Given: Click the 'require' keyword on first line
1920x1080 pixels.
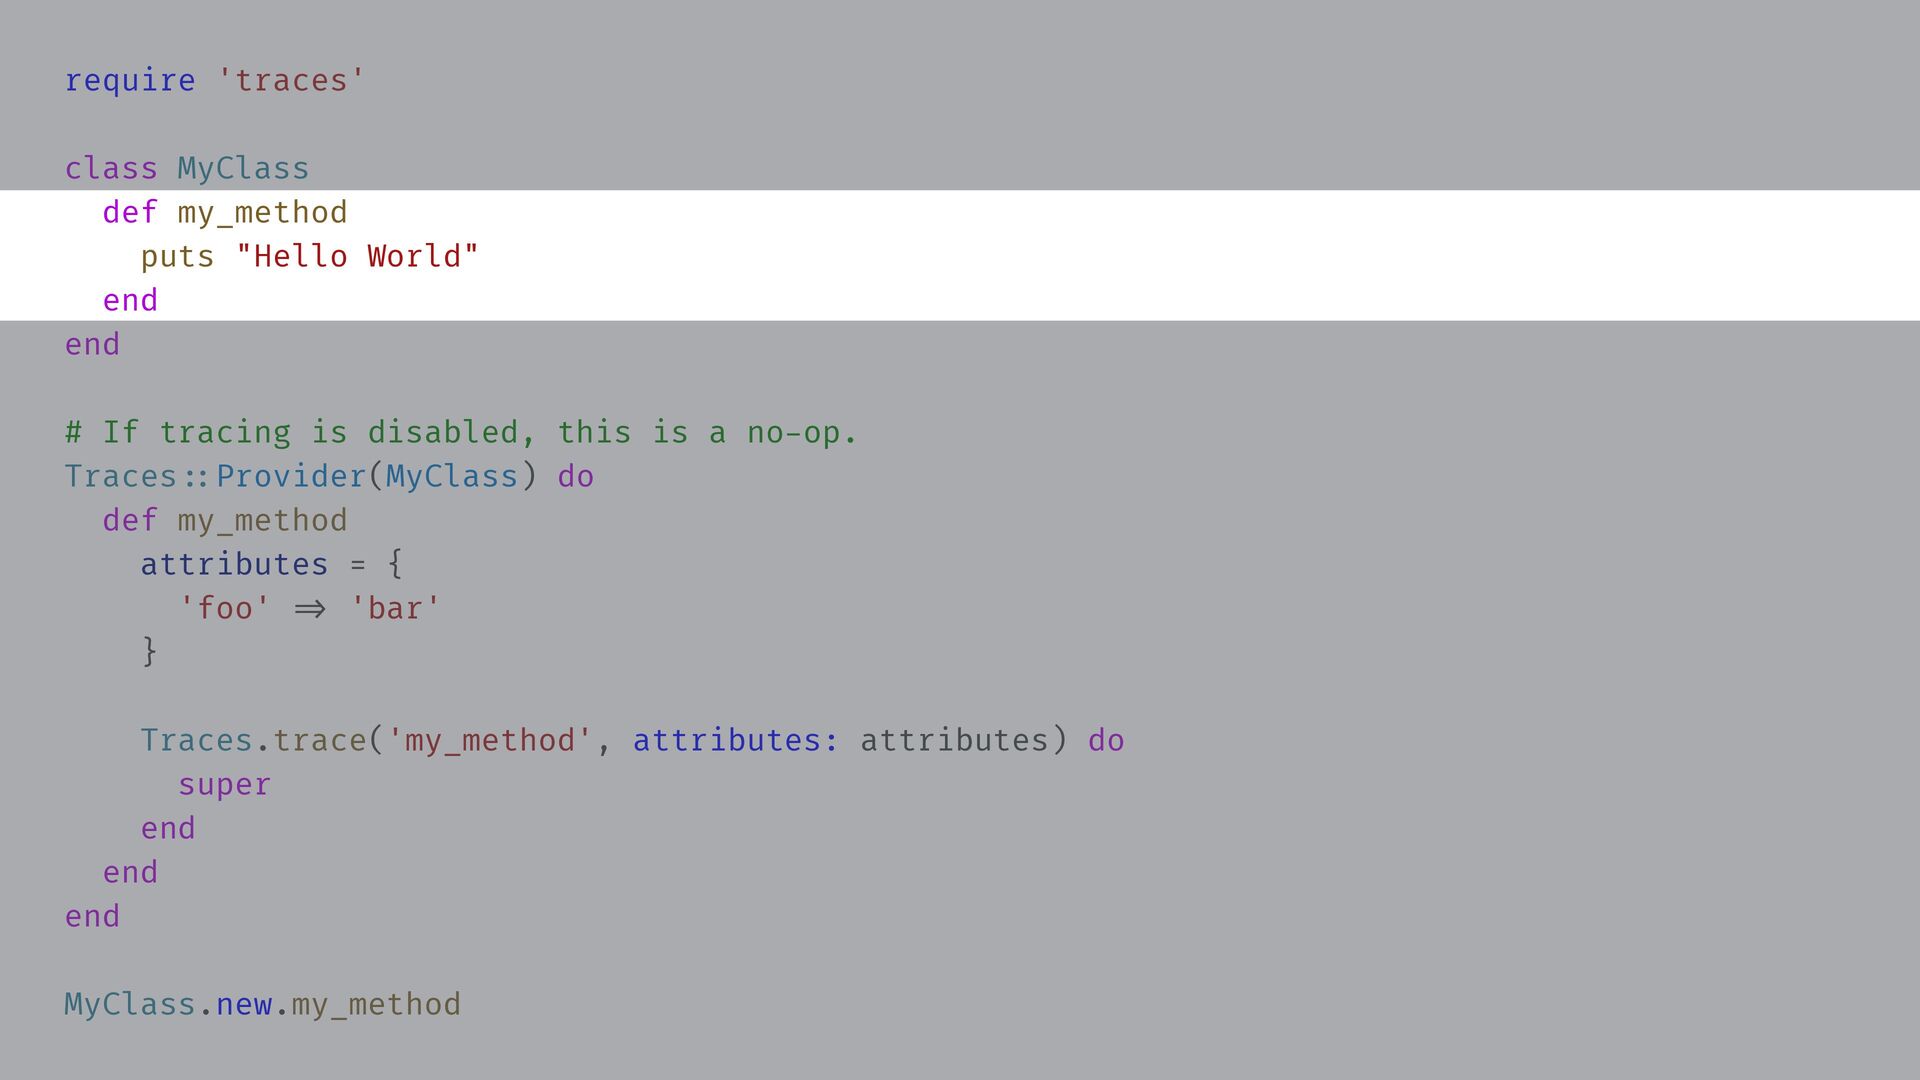Looking at the screenshot, I should pyautogui.click(x=130, y=80).
